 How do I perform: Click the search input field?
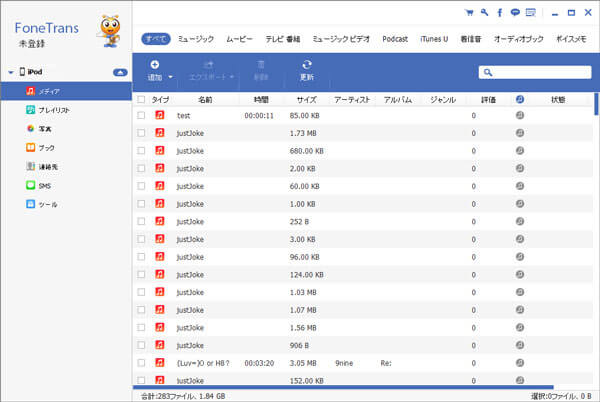(x=537, y=72)
